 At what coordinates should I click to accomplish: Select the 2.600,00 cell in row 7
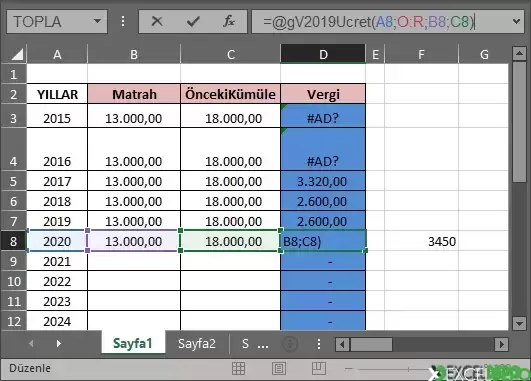(323, 221)
